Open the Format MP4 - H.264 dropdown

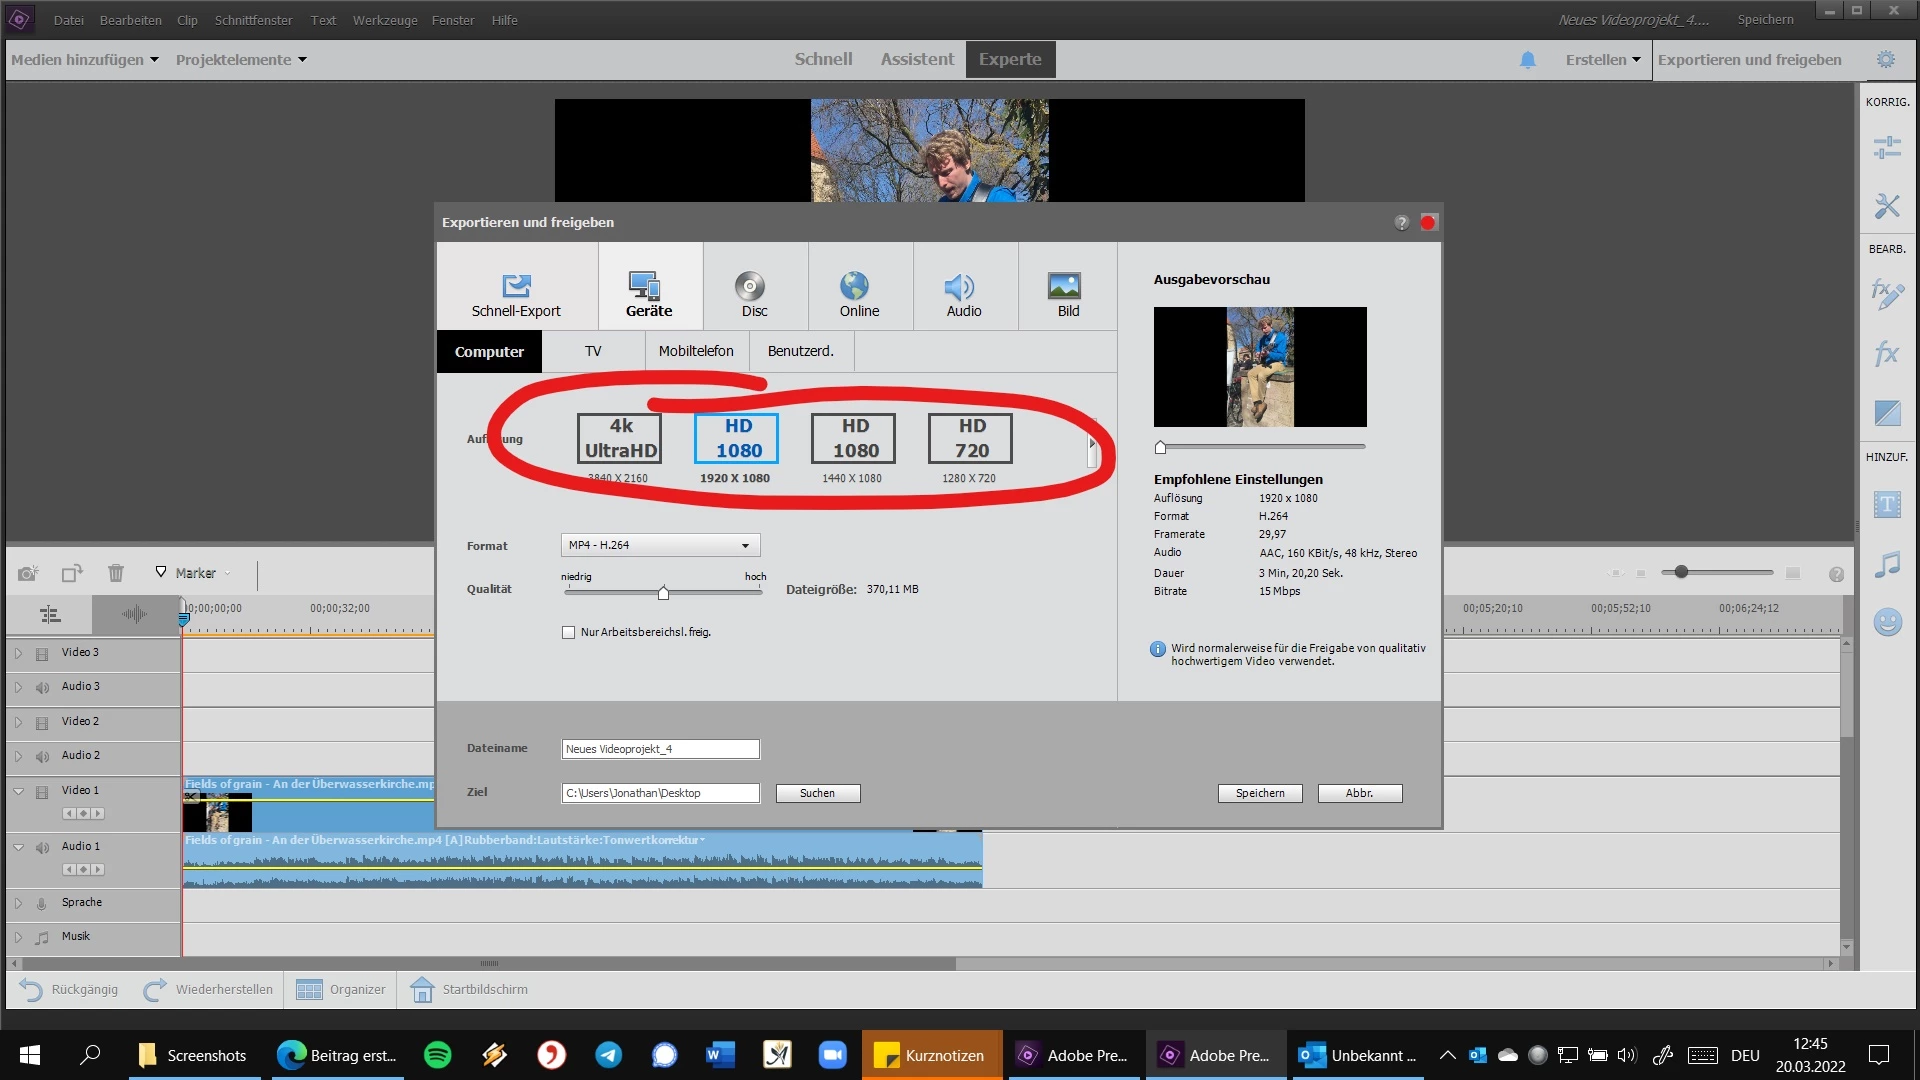660,546
